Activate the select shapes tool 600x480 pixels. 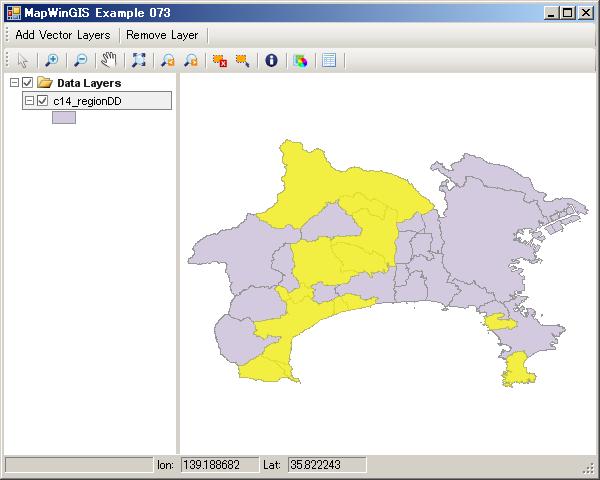click(x=242, y=60)
